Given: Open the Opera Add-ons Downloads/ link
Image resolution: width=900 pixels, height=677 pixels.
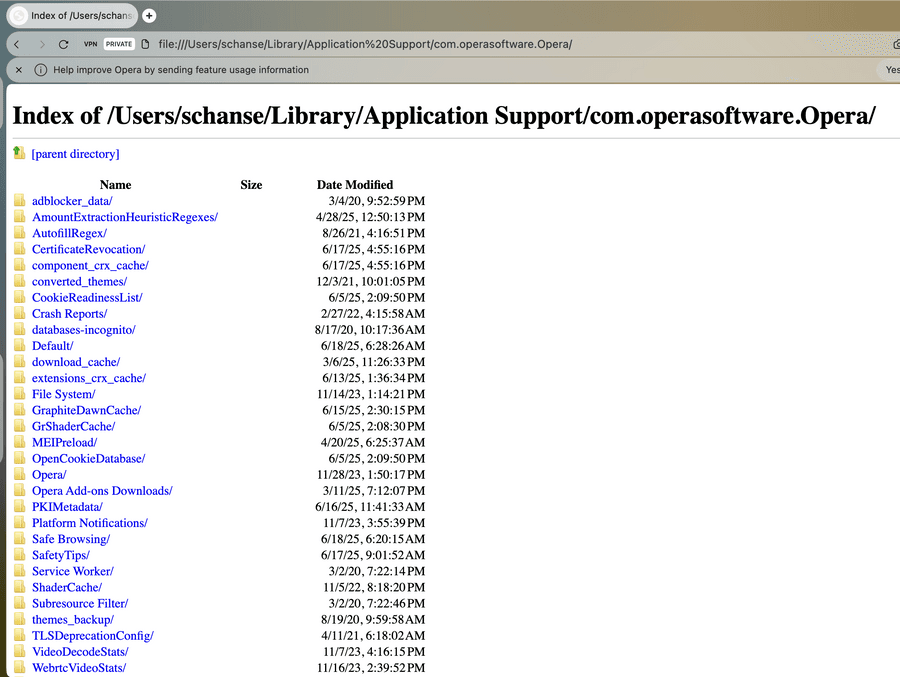Looking at the screenshot, I should [102, 490].
